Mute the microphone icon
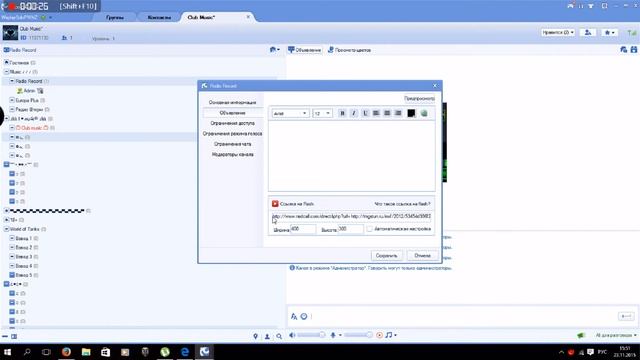640x360 pixels. click(333, 335)
